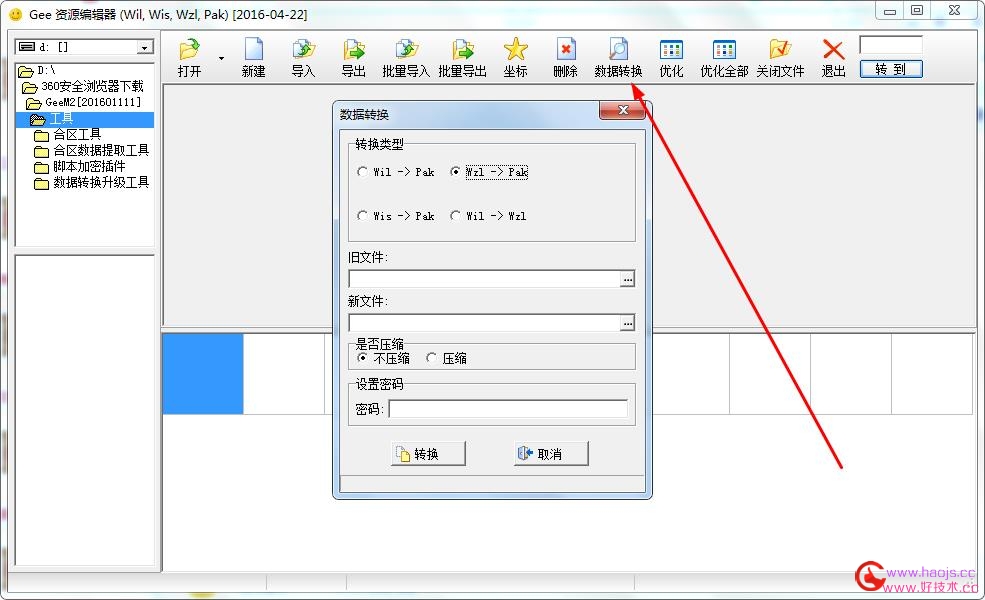
Task: Click the red 退出 exit icon
Action: 834,57
